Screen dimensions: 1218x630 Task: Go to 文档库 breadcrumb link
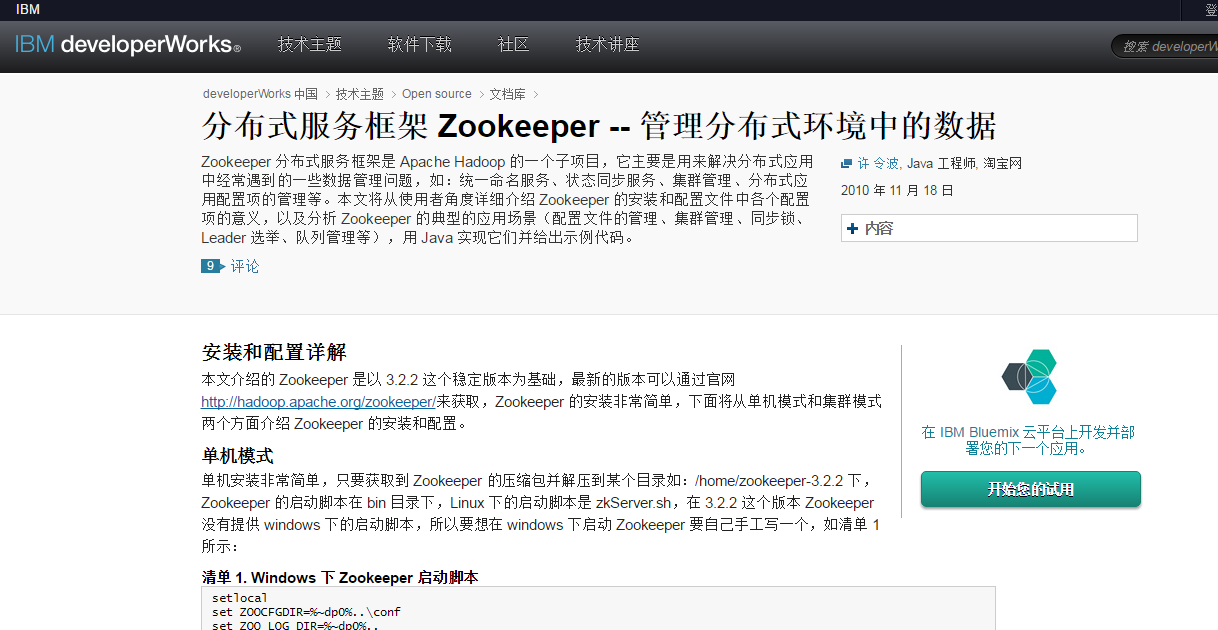[507, 94]
